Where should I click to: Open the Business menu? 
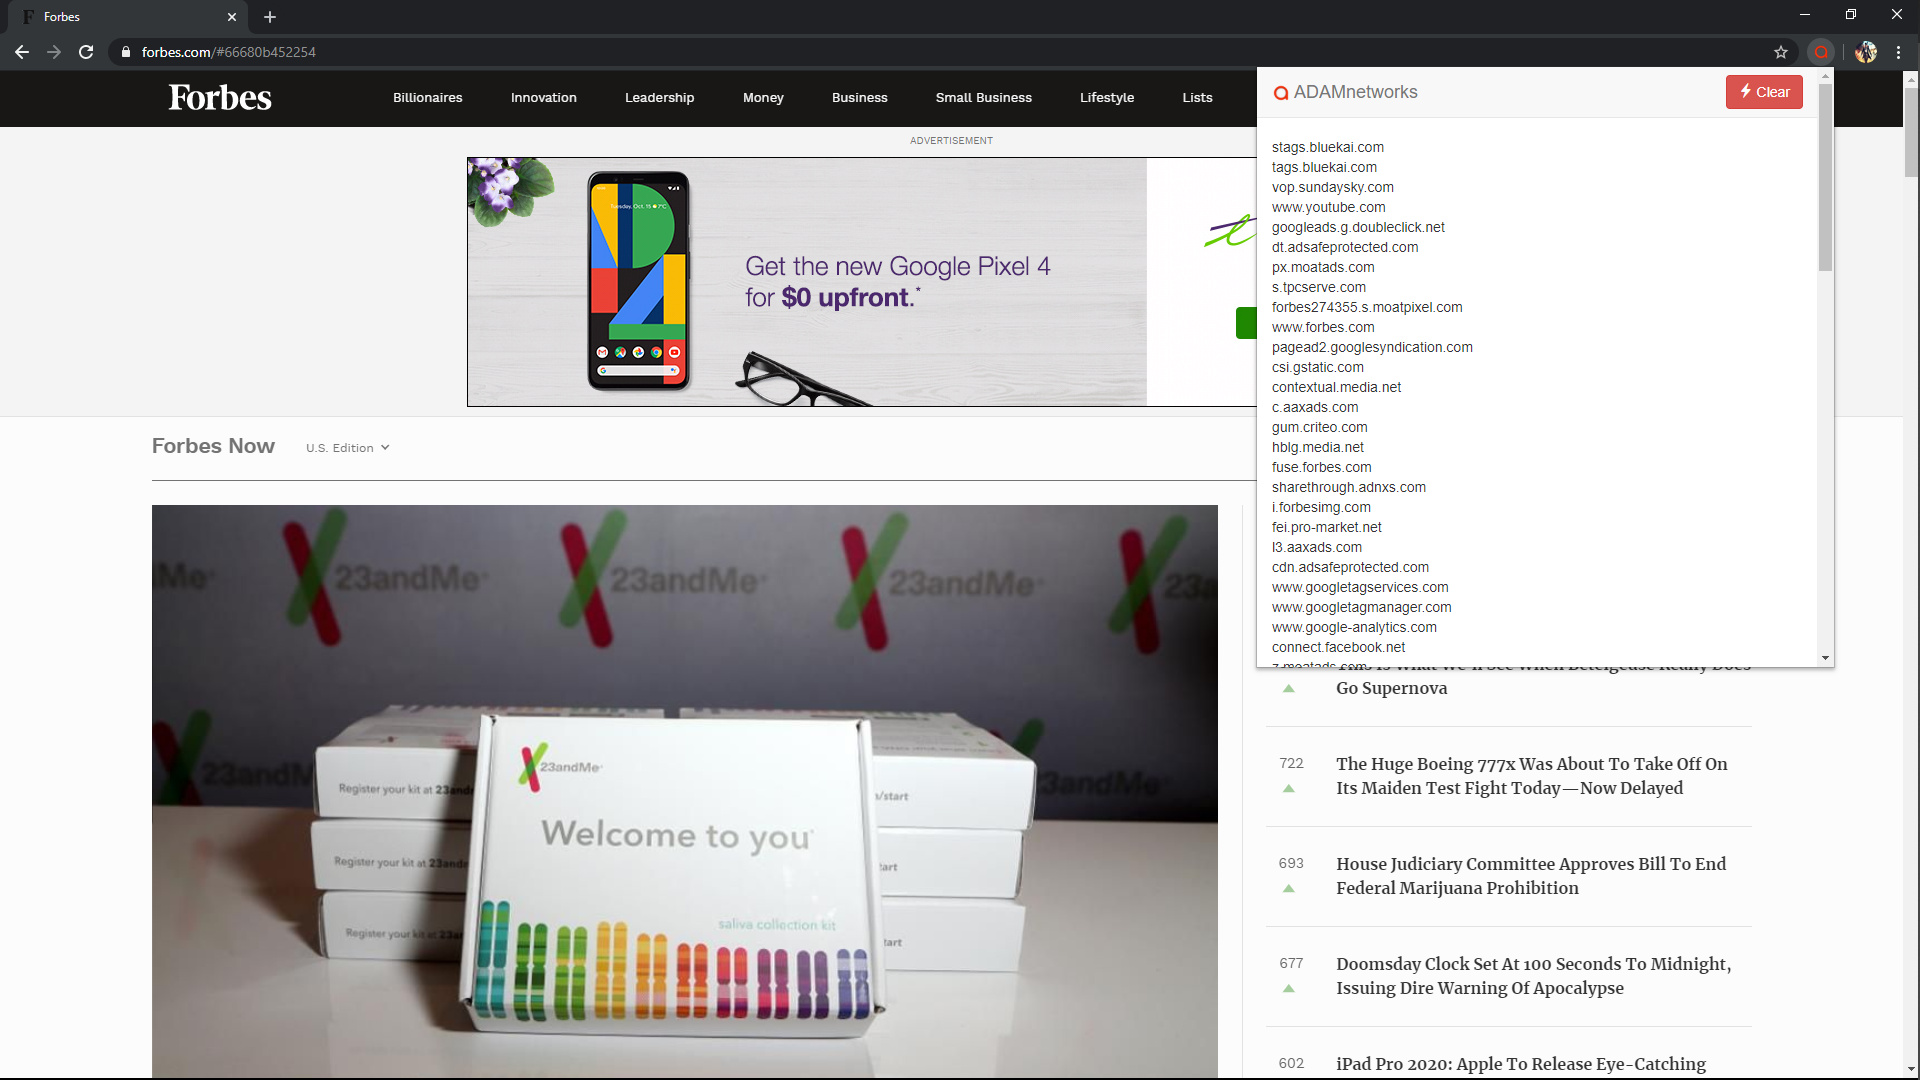point(860,97)
